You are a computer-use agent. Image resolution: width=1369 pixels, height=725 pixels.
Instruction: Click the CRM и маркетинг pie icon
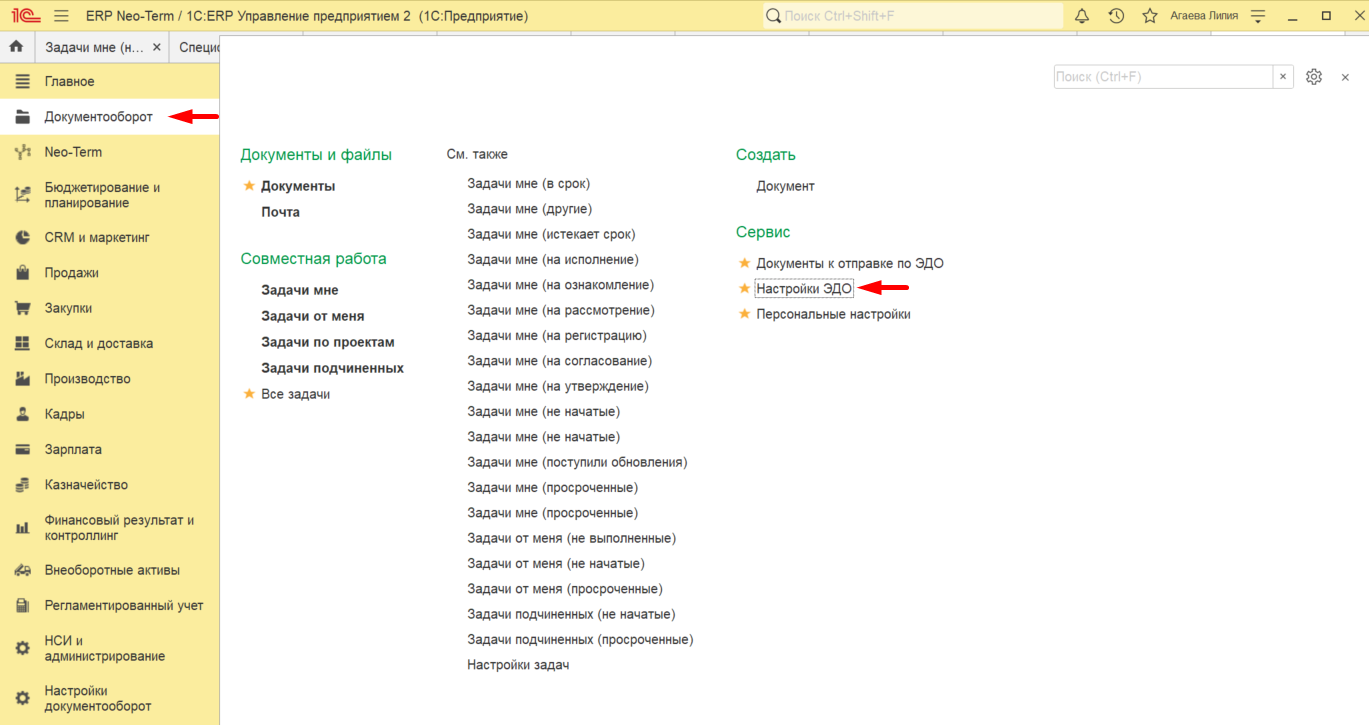click(x=22, y=238)
